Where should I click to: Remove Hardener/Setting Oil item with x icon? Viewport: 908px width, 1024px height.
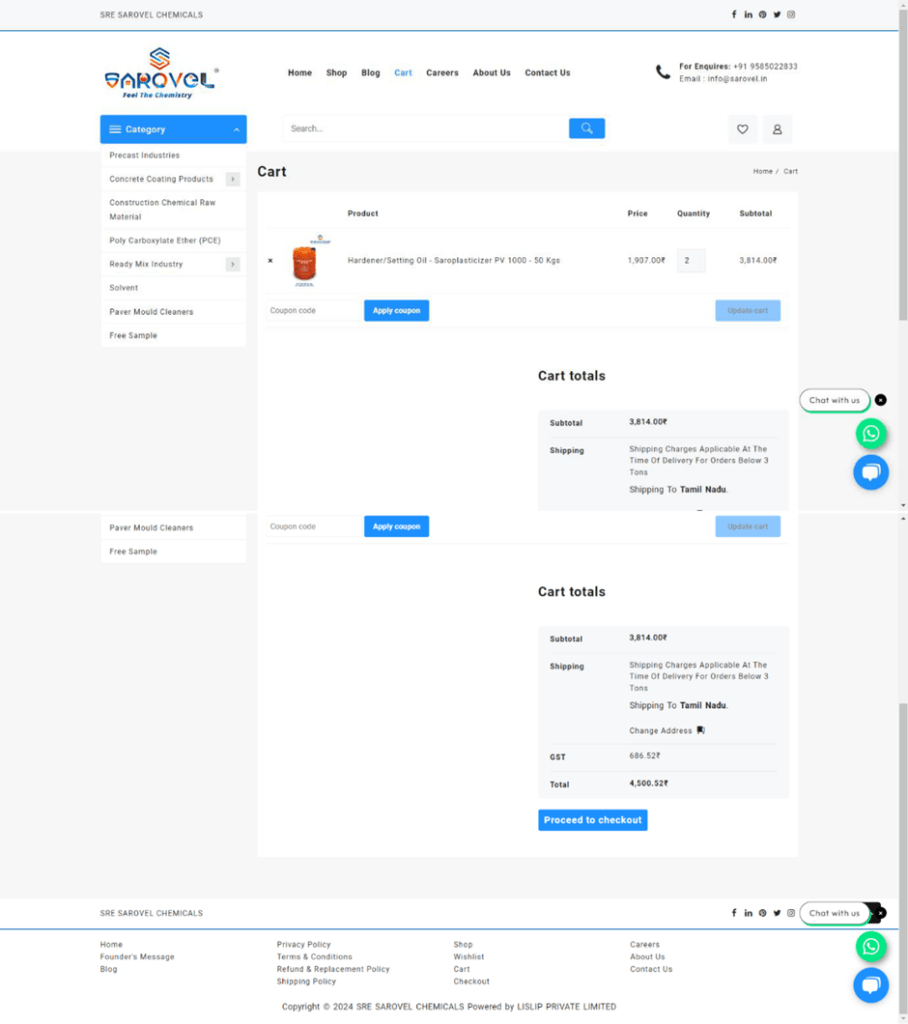(270, 261)
